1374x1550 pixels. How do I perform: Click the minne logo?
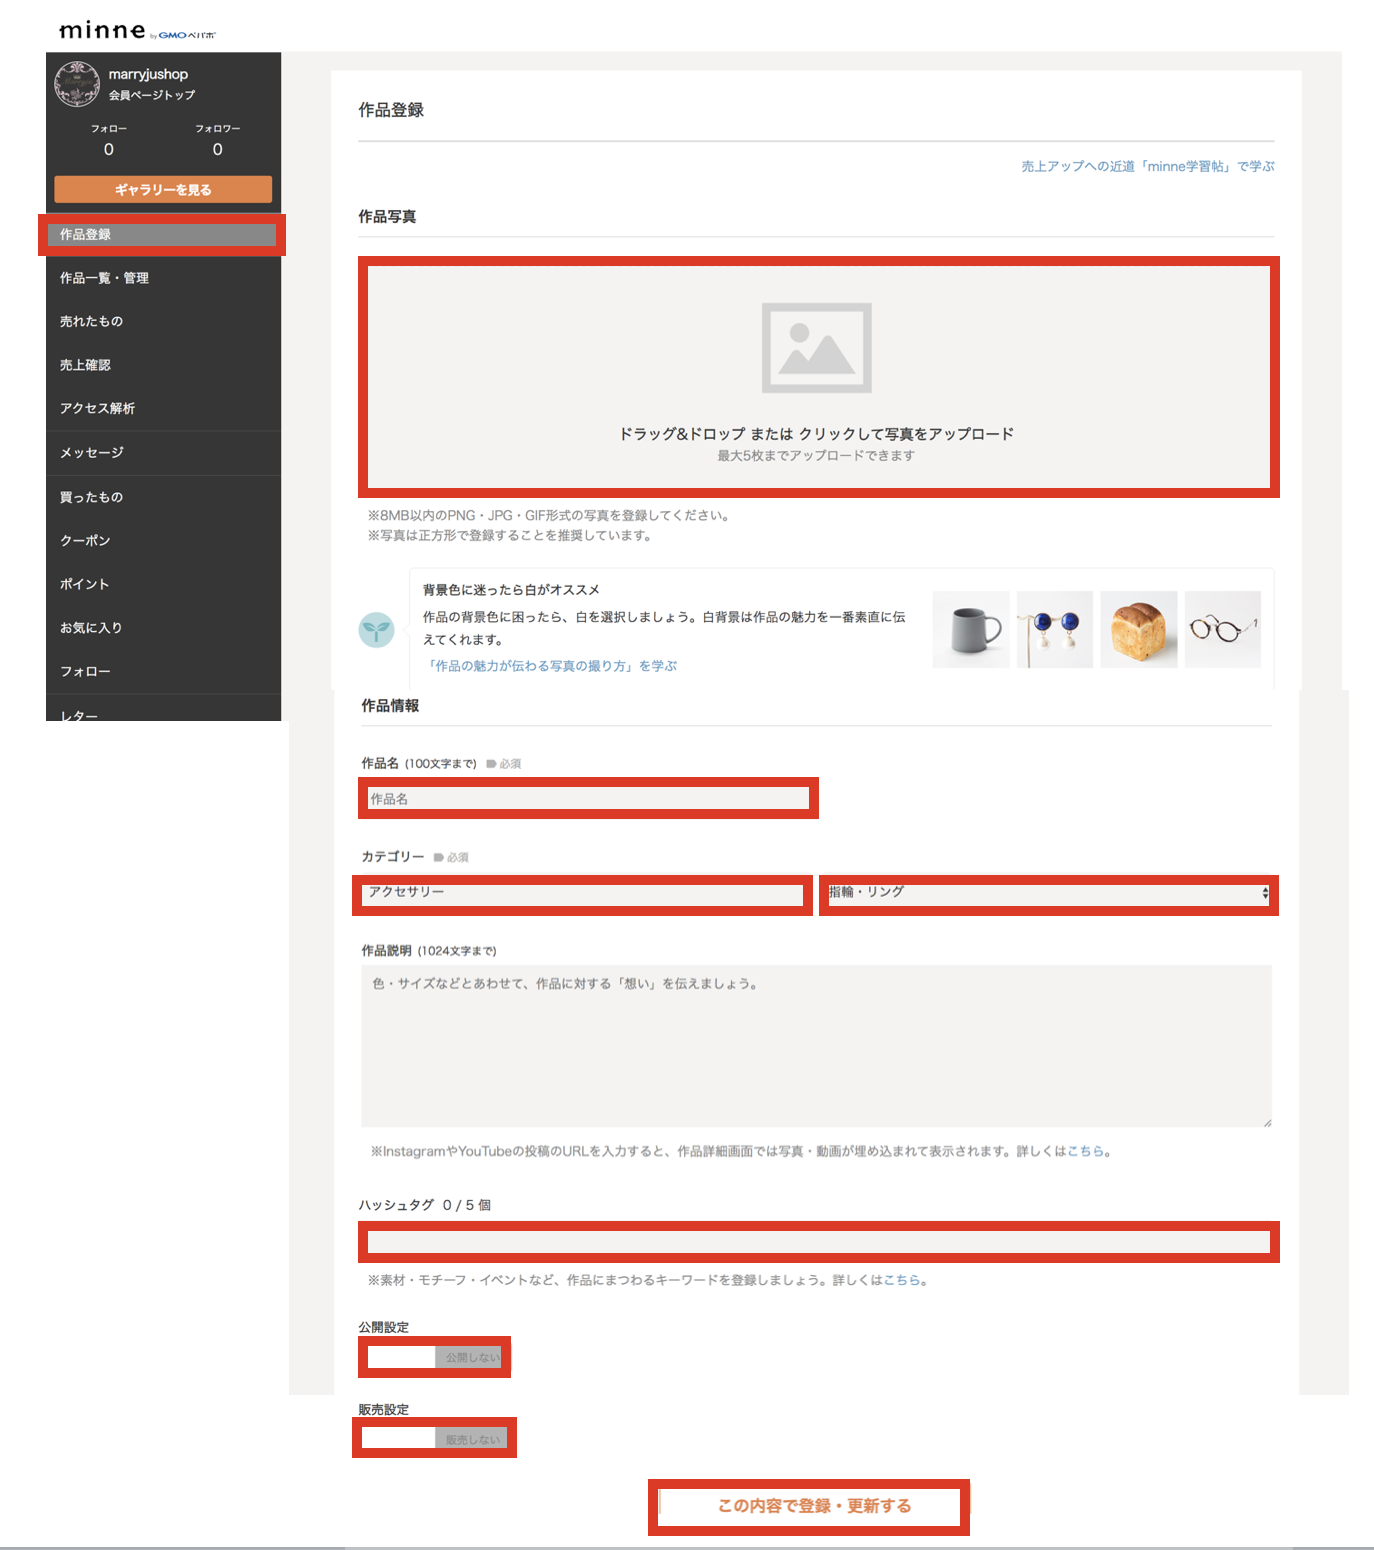point(103,31)
